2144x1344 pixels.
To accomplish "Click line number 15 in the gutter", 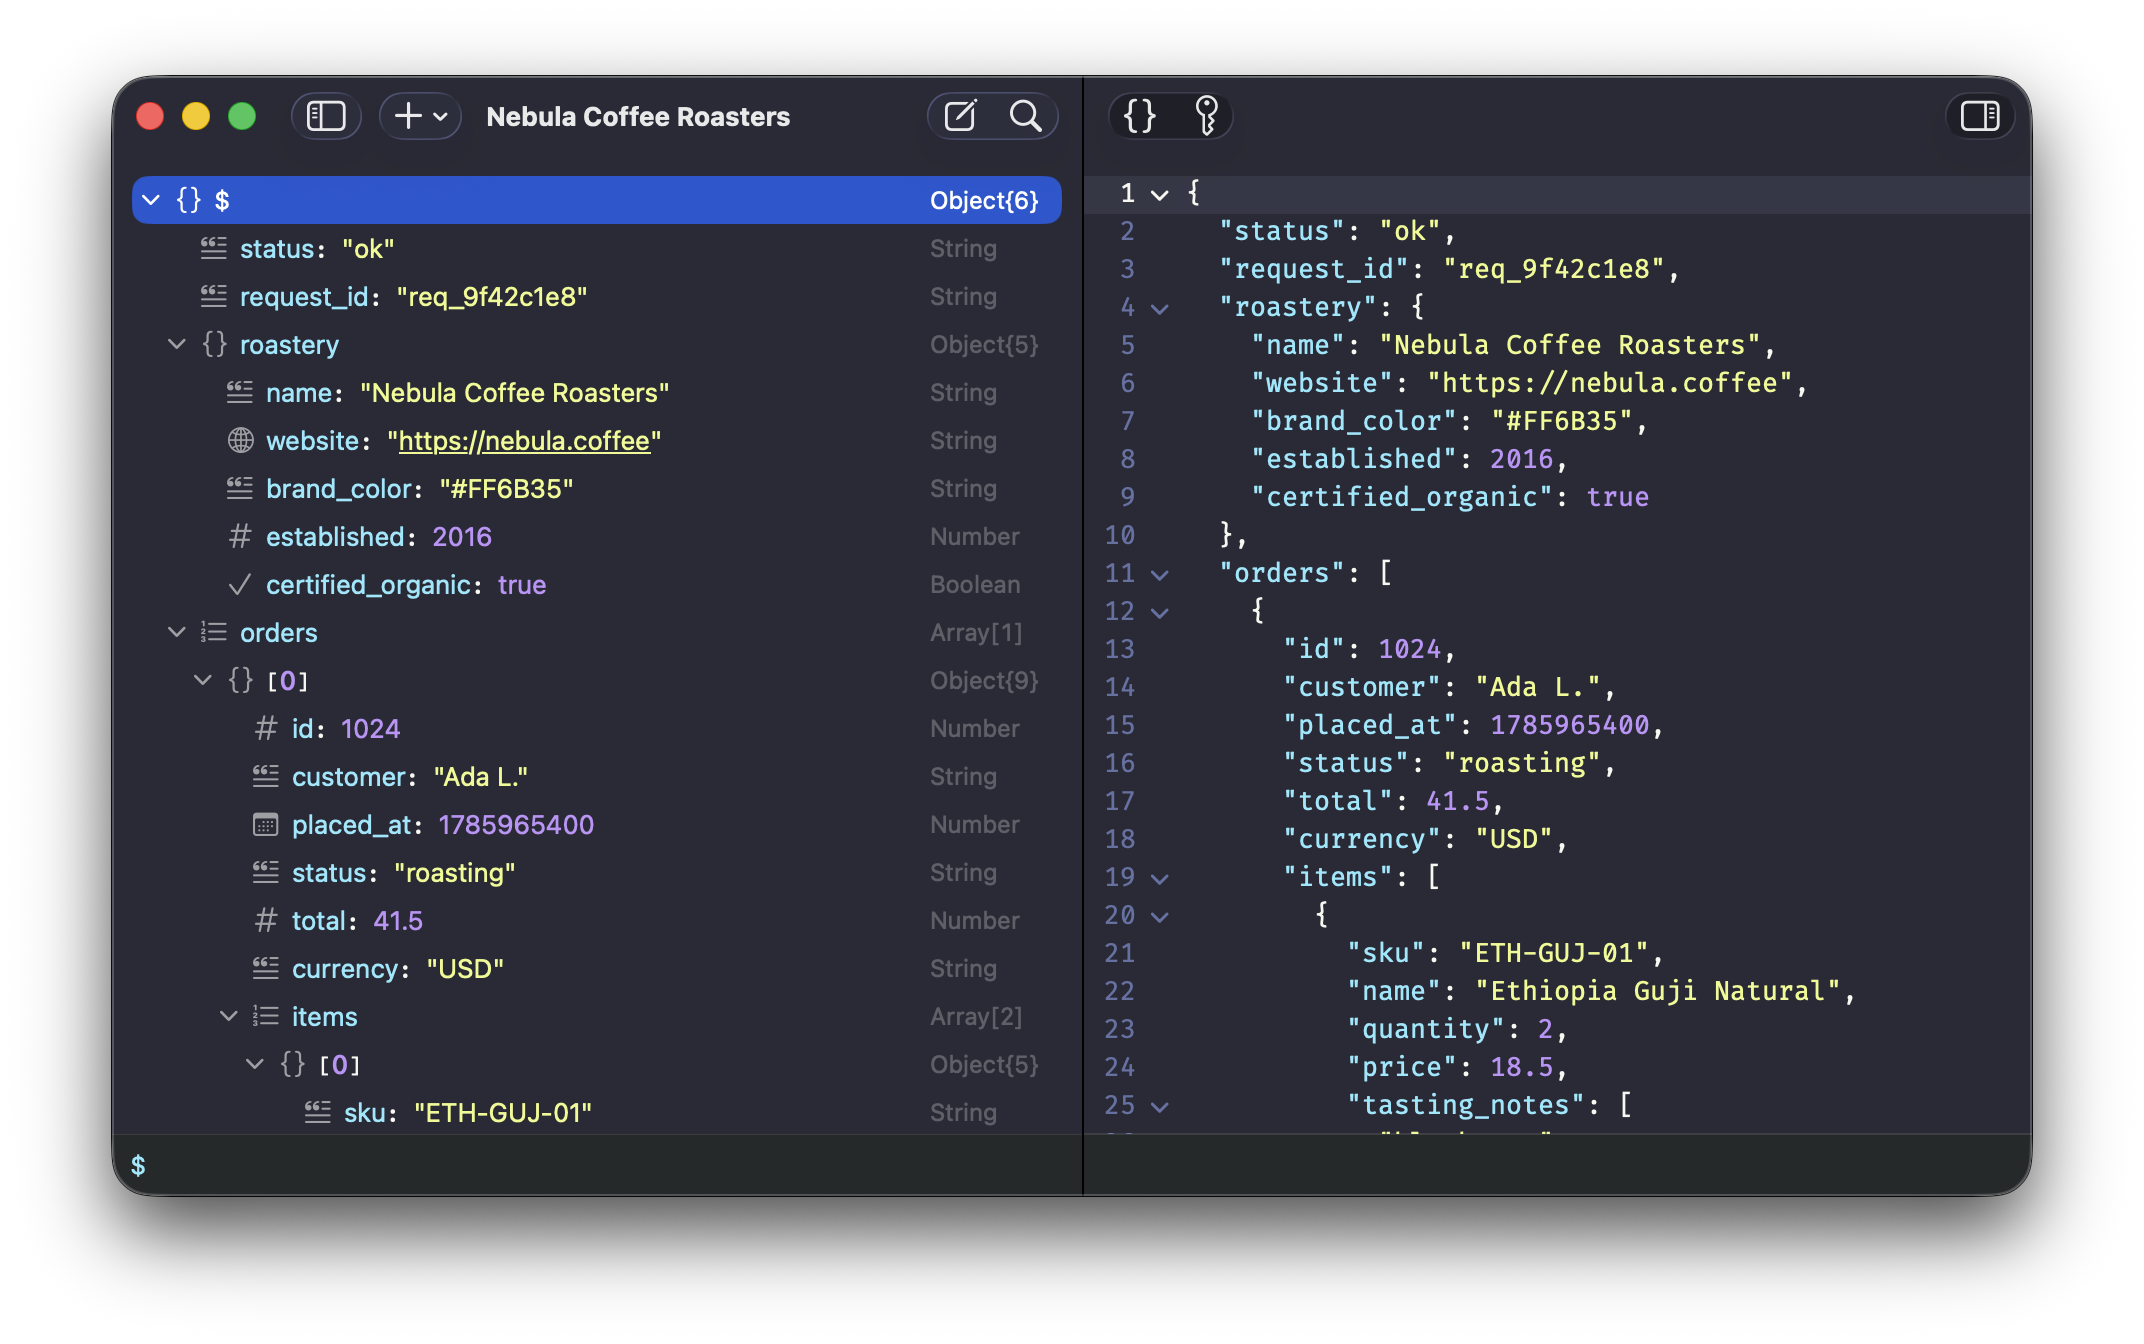I will click(1119, 726).
